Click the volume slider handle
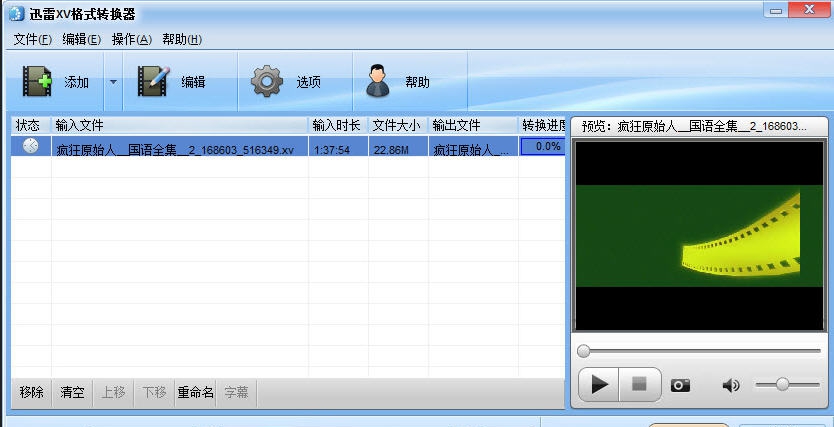 [782, 384]
